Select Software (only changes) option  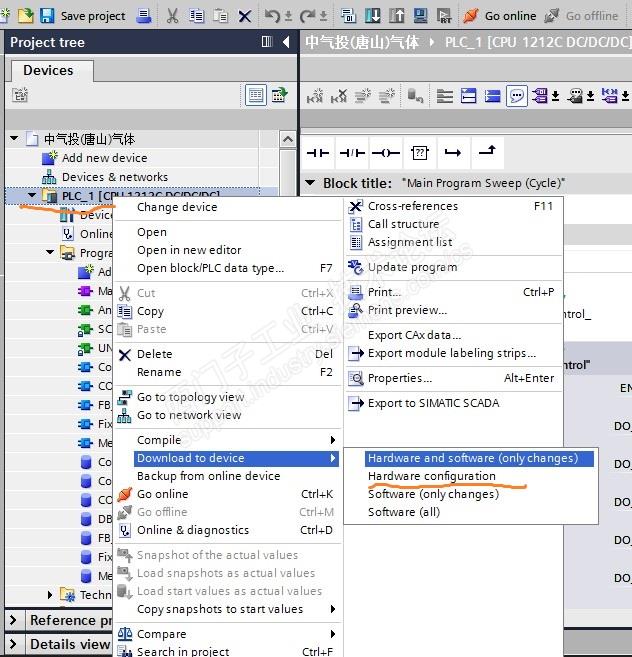[433, 494]
